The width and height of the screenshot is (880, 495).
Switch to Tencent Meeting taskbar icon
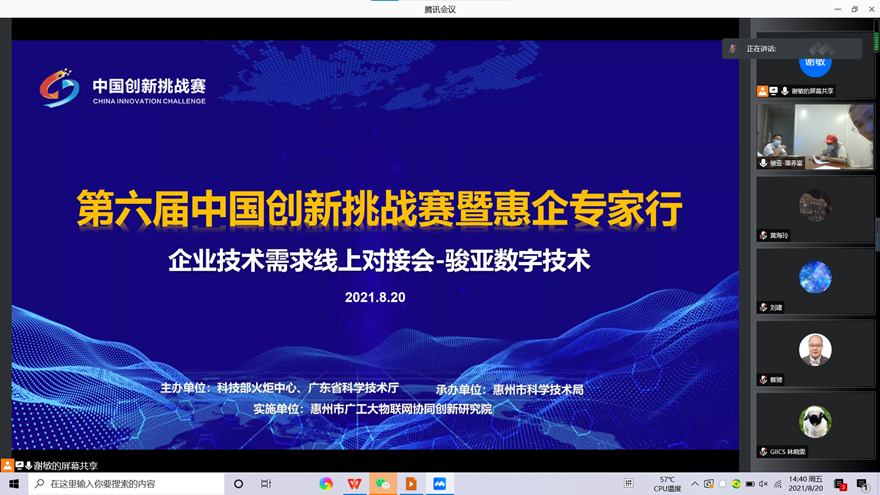click(439, 484)
